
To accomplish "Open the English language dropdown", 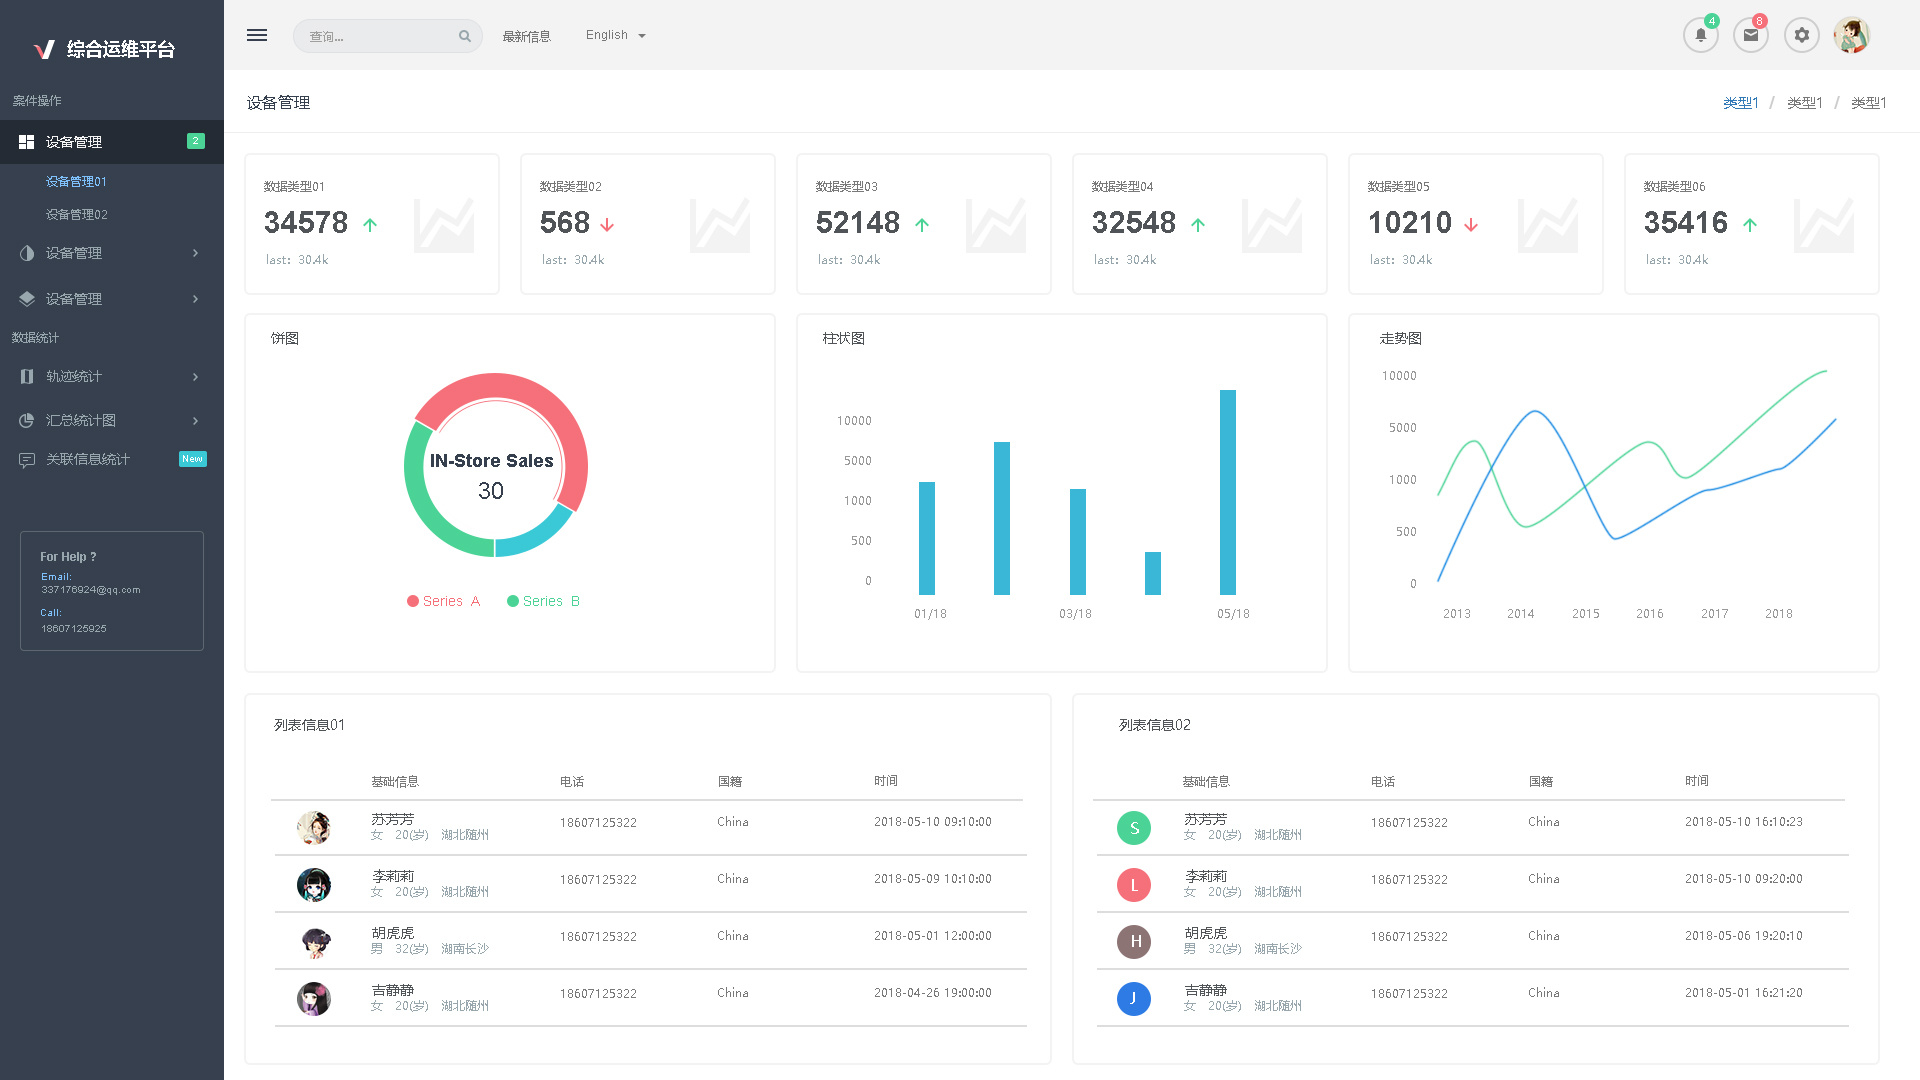I will 615,36.
